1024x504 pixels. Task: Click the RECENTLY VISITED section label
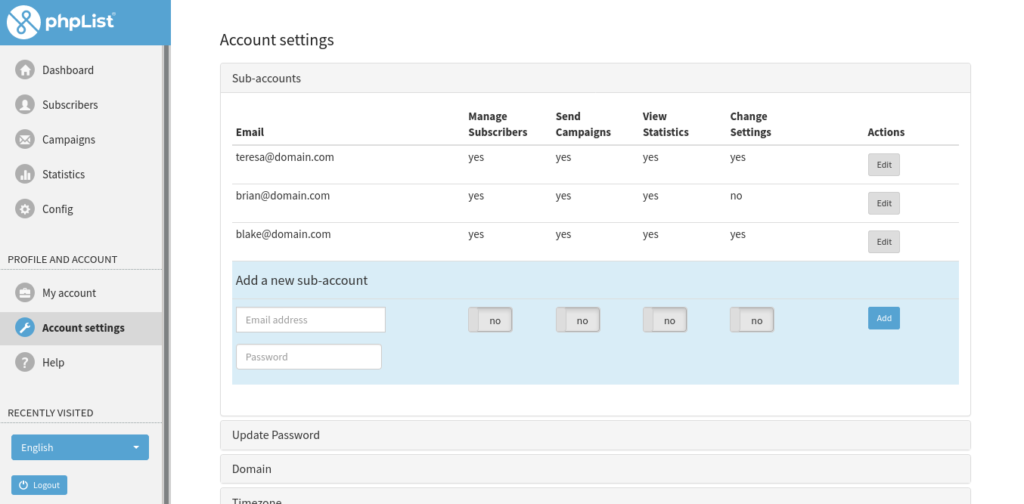[50, 413]
